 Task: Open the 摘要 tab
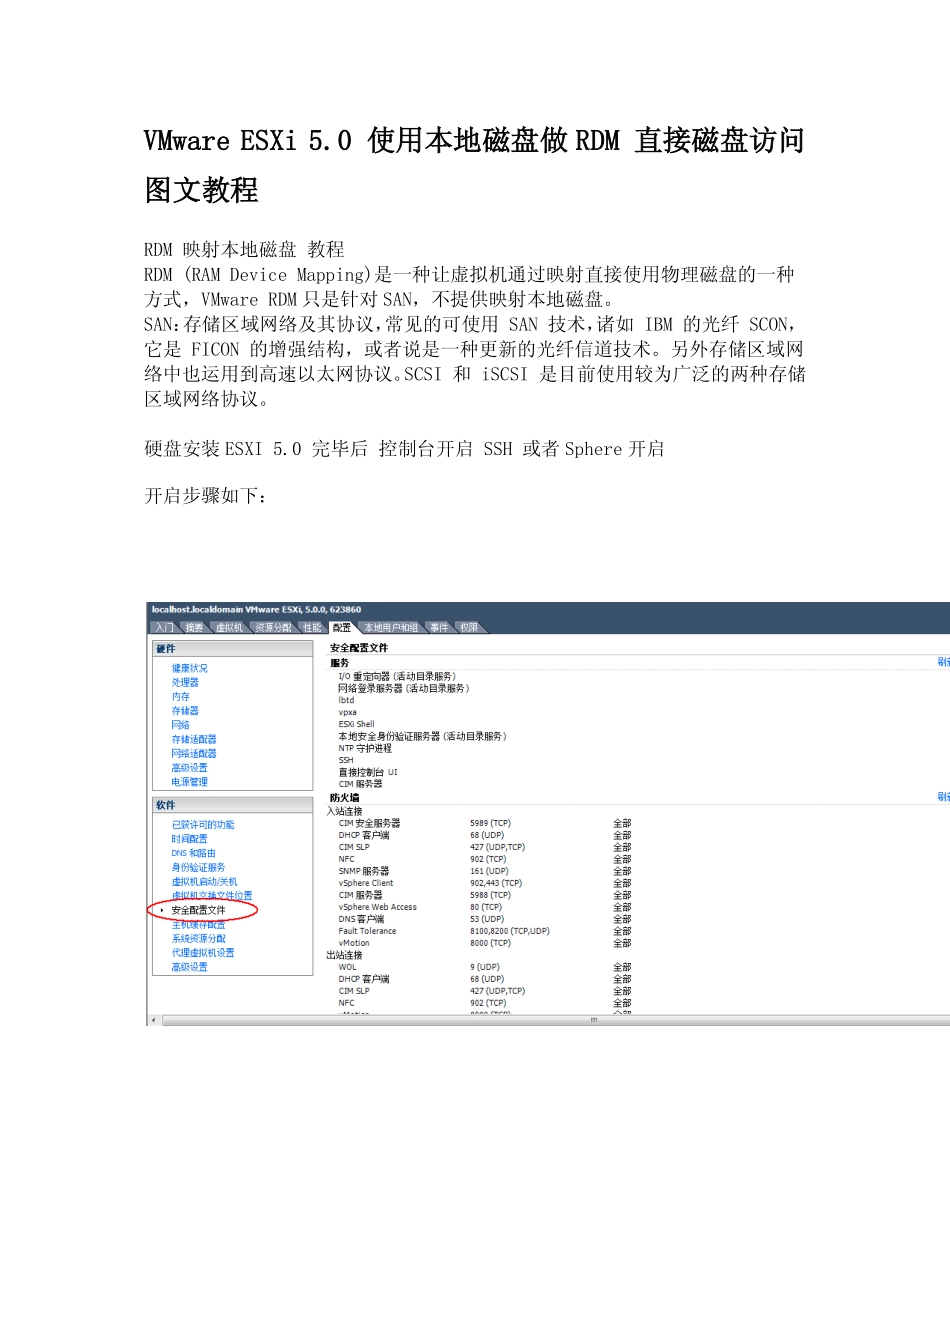tap(194, 628)
